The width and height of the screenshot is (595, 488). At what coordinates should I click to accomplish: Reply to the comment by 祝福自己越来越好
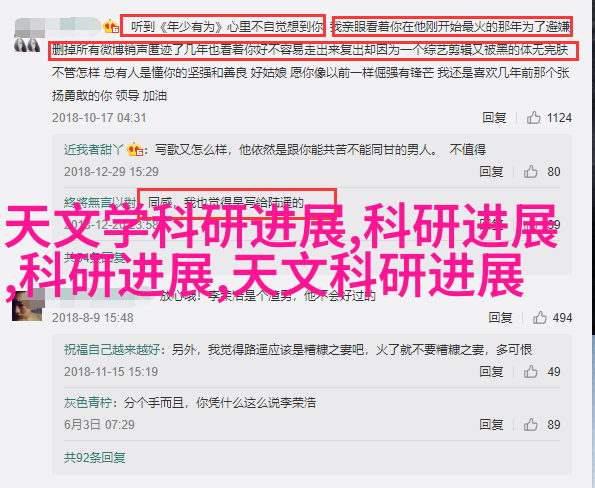tap(491, 372)
